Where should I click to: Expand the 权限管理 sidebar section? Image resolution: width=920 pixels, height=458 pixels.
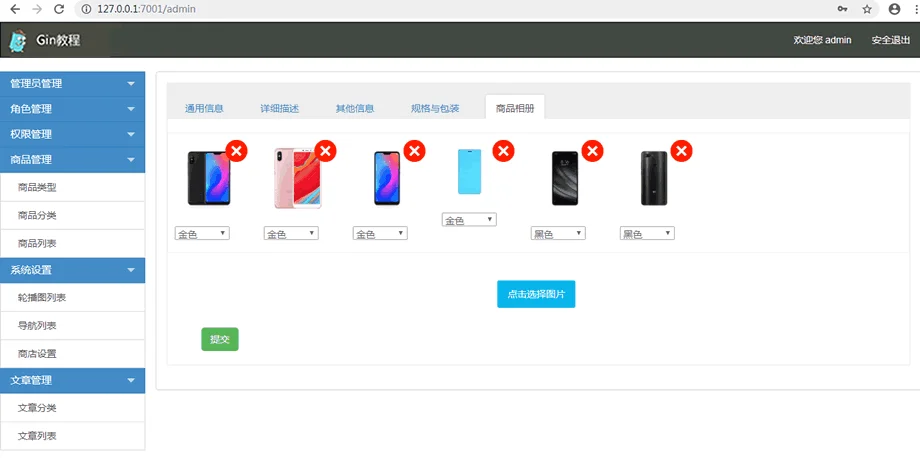point(72,134)
